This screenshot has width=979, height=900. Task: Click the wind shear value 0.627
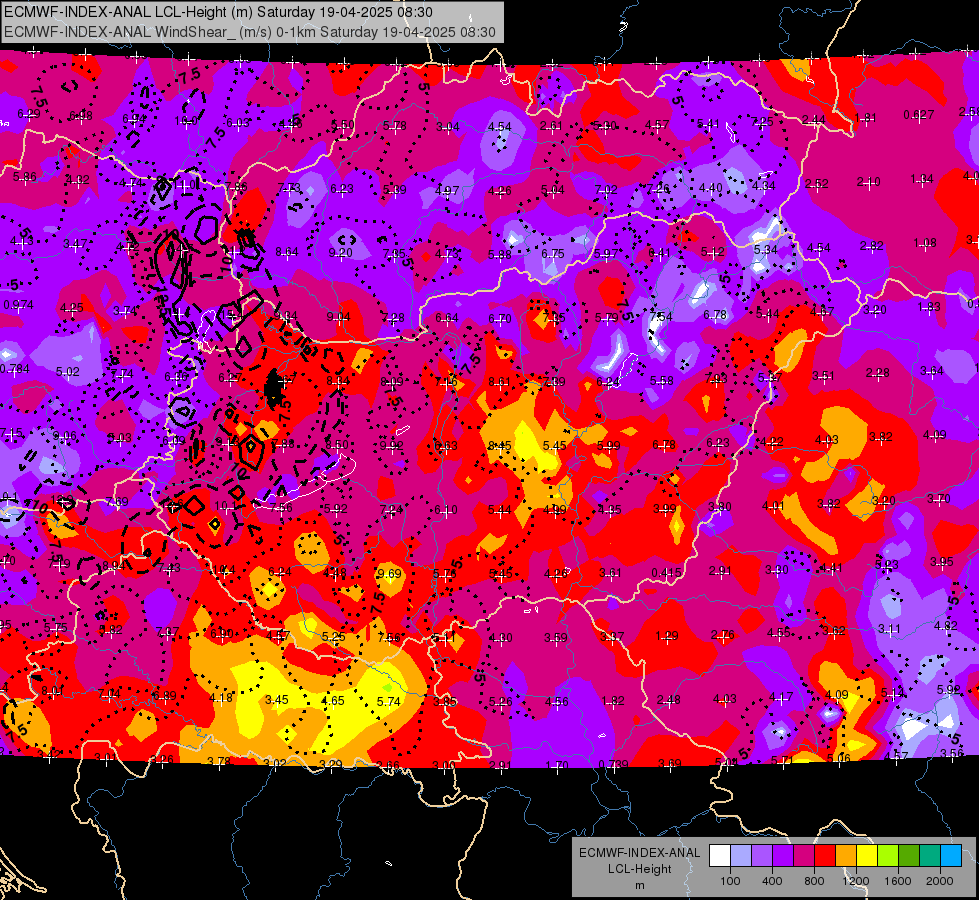point(919,114)
